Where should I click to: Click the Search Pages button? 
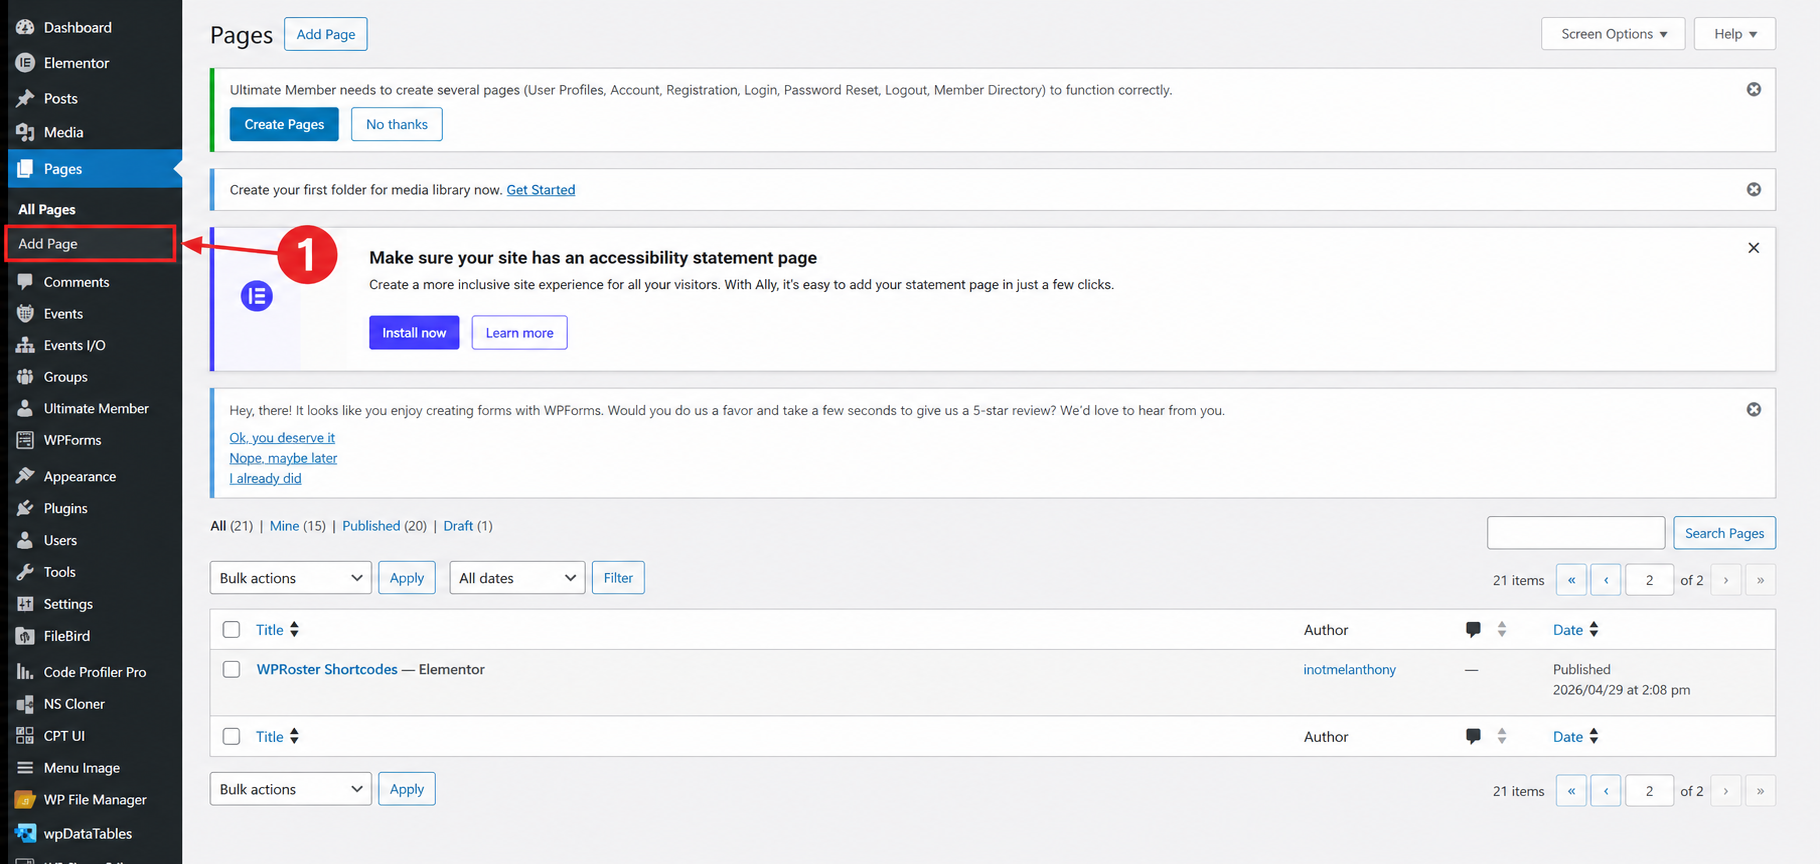coord(1725,533)
